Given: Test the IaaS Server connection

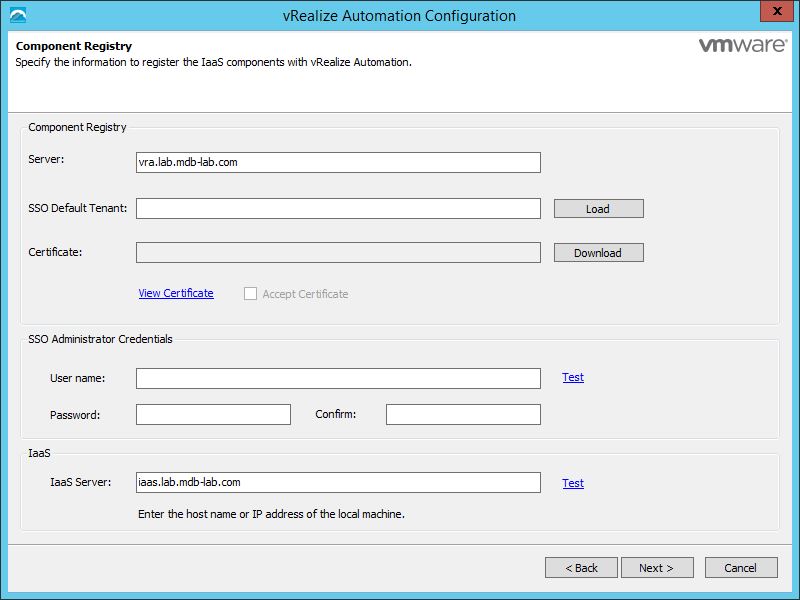Looking at the screenshot, I should click(x=573, y=483).
